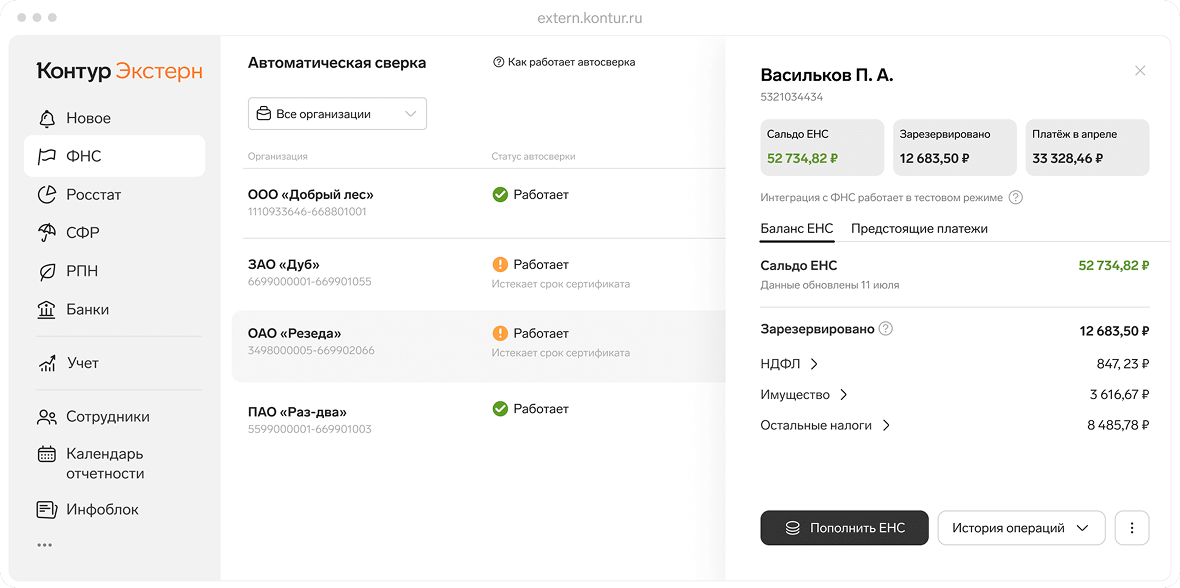Open the three-dot options menu
Image resolution: width=1180 pixels, height=588 pixels.
(x=1131, y=527)
